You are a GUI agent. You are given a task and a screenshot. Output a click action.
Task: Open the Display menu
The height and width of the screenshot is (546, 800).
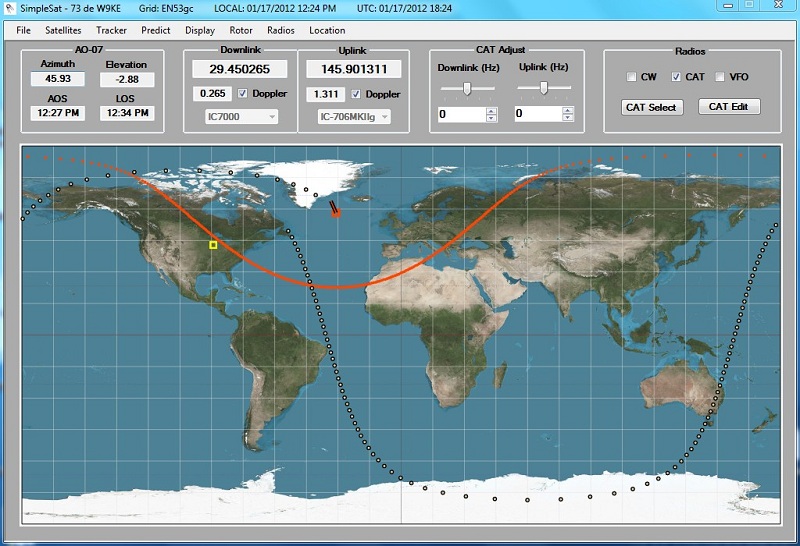(x=200, y=31)
